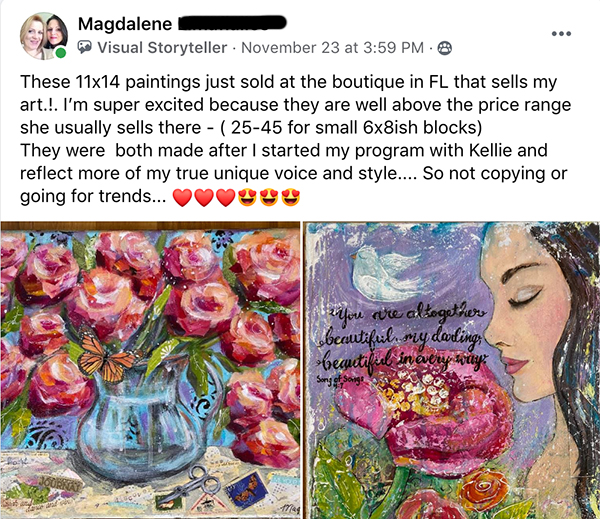Click the group privacy audience icon
The image size is (600, 519).
click(444, 48)
